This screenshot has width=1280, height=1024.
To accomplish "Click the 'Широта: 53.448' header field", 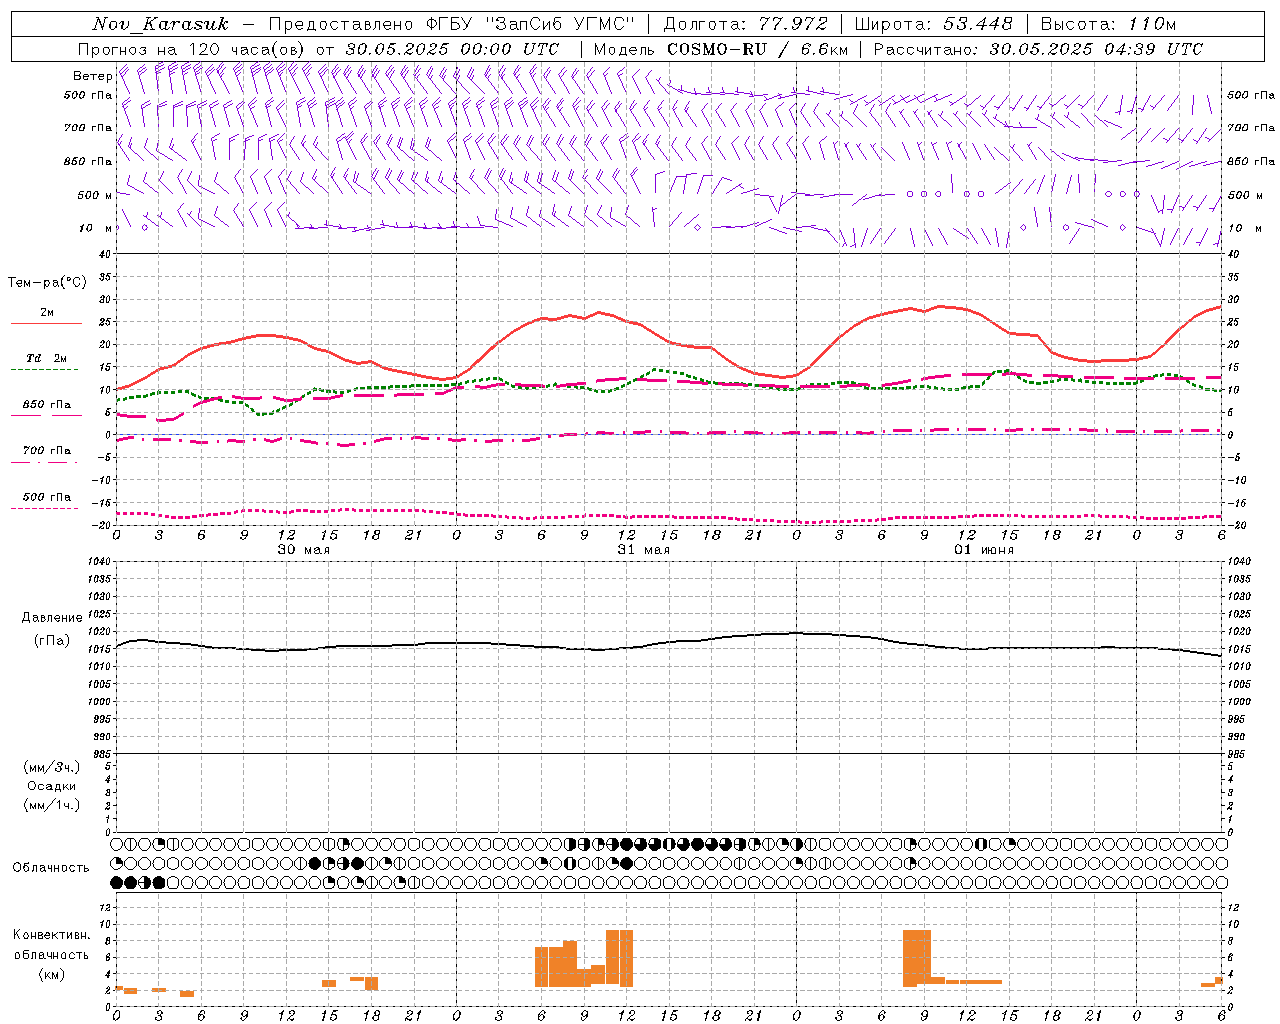I will 934,24.
